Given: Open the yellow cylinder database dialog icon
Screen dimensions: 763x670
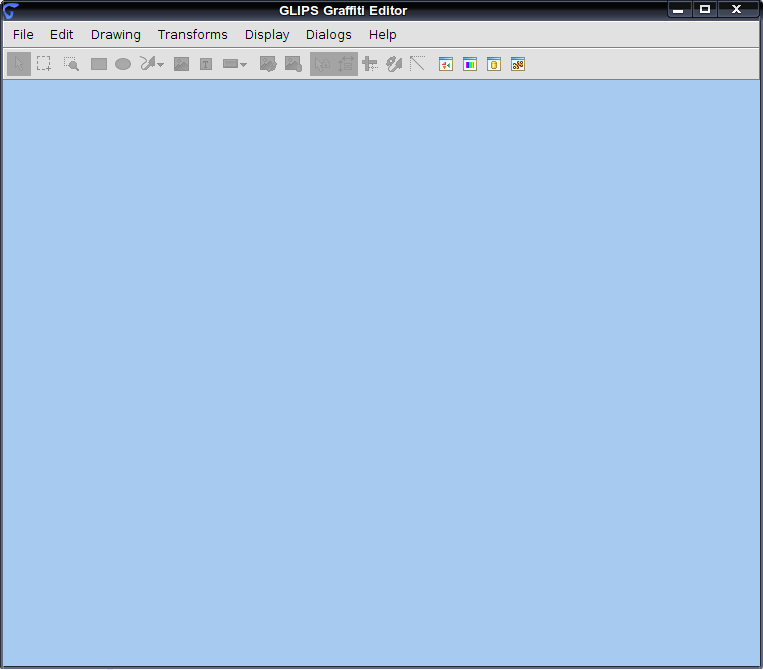Looking at the screenshot, I should pos(494,64).
